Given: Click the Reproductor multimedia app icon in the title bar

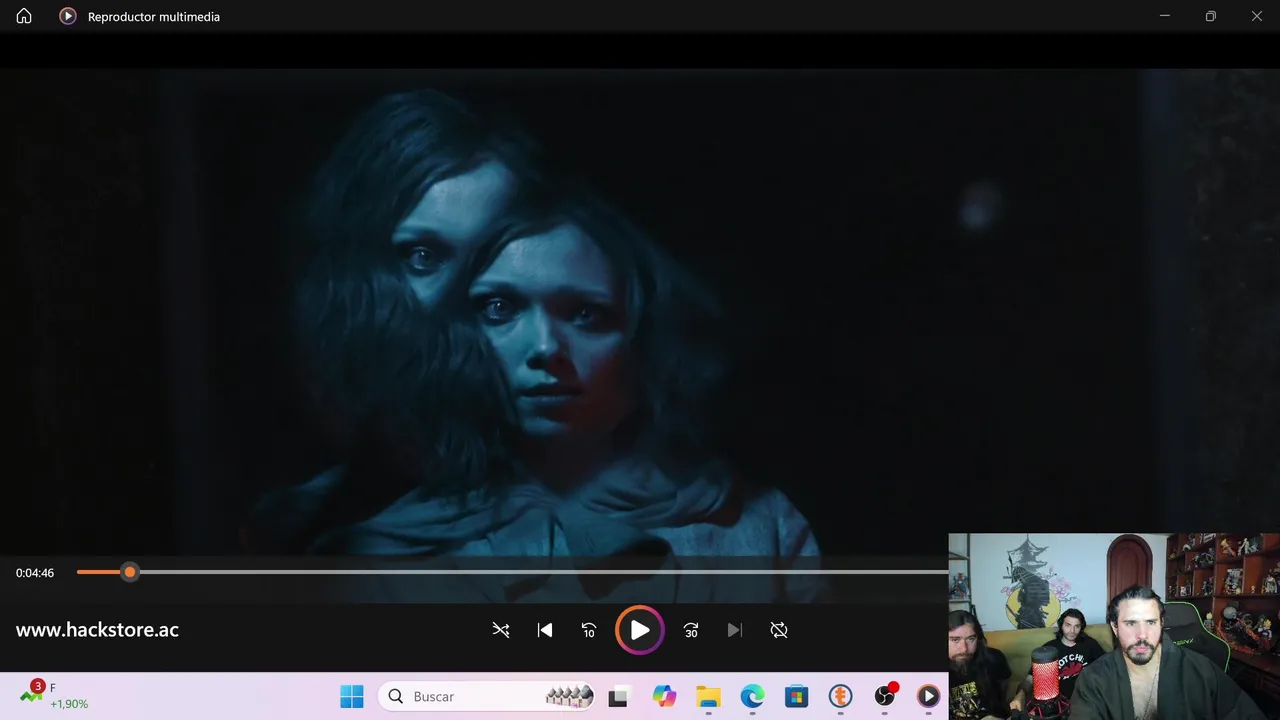Looking at the screenshot, I should click(x=68, y=16).
